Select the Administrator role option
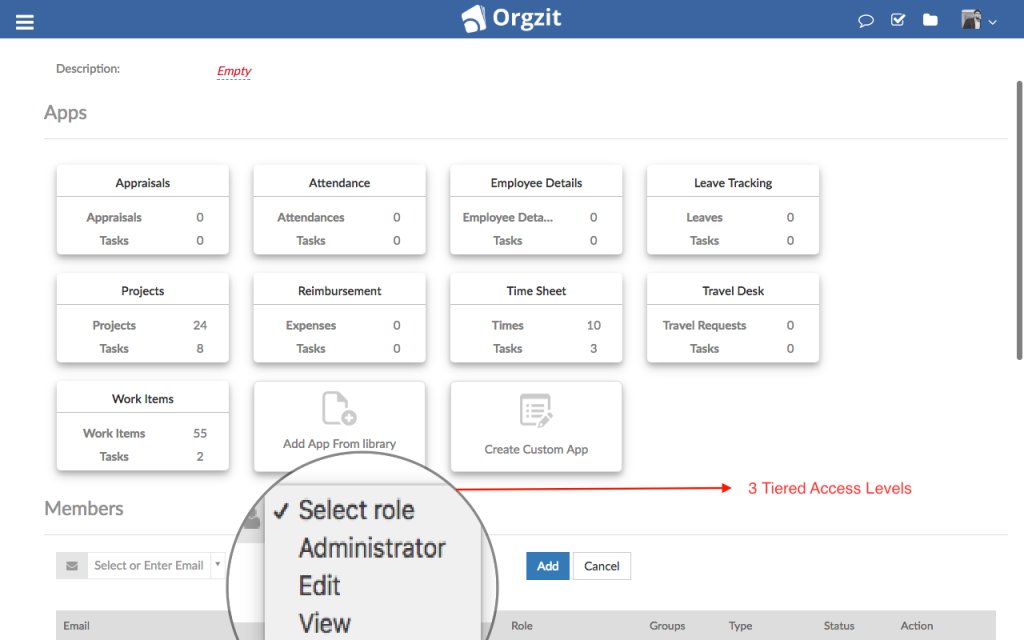Screen dimensions: 1024x640 372,548
